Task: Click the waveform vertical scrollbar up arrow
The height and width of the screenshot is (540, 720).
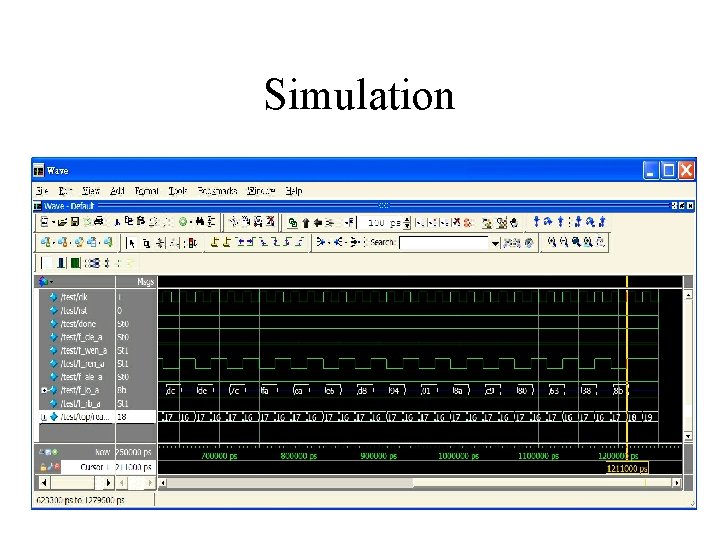Action: (x=688, y=295)
